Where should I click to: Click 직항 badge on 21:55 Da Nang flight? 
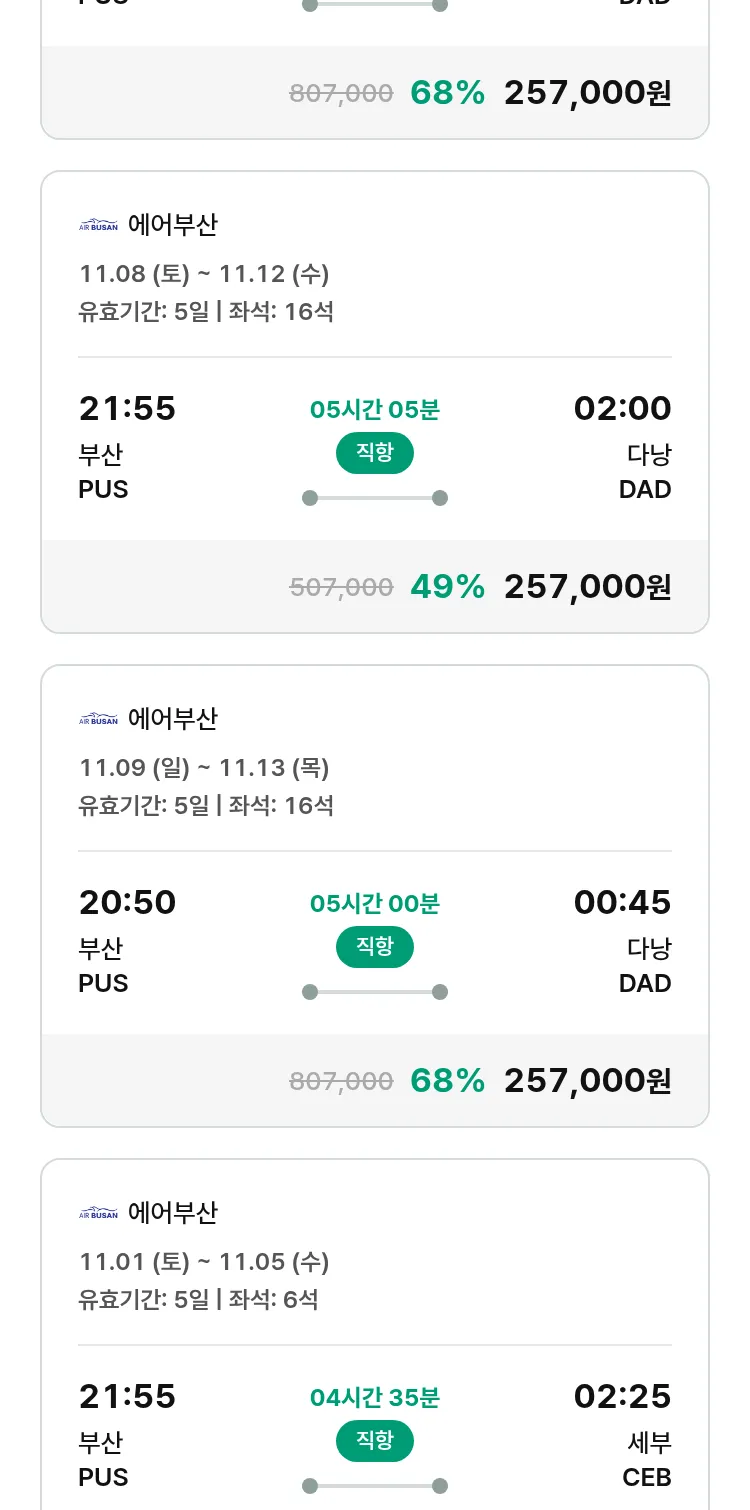coord(375,453)
